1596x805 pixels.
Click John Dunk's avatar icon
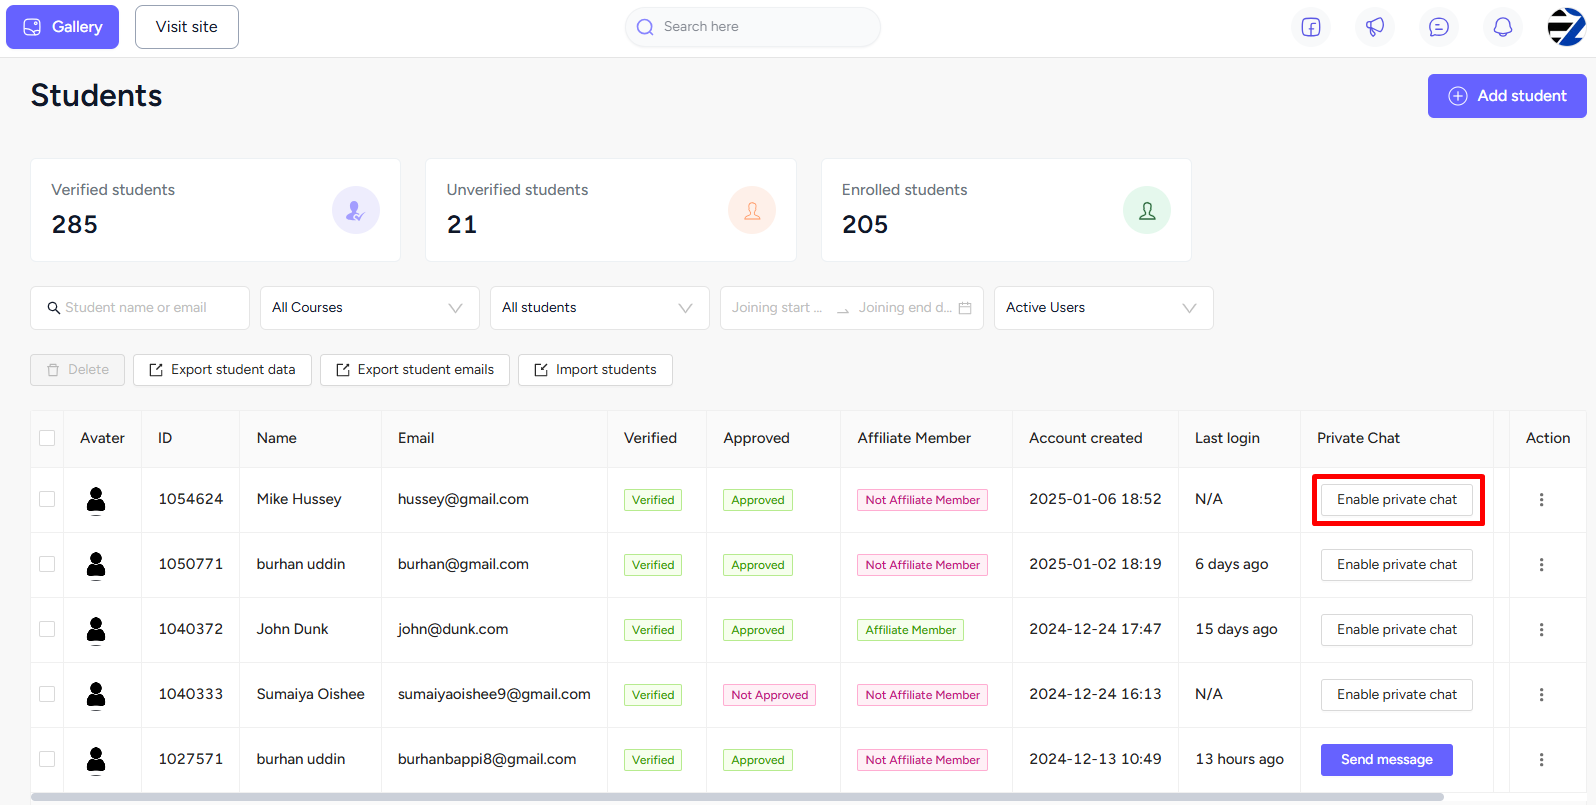(x=96, y=630)
